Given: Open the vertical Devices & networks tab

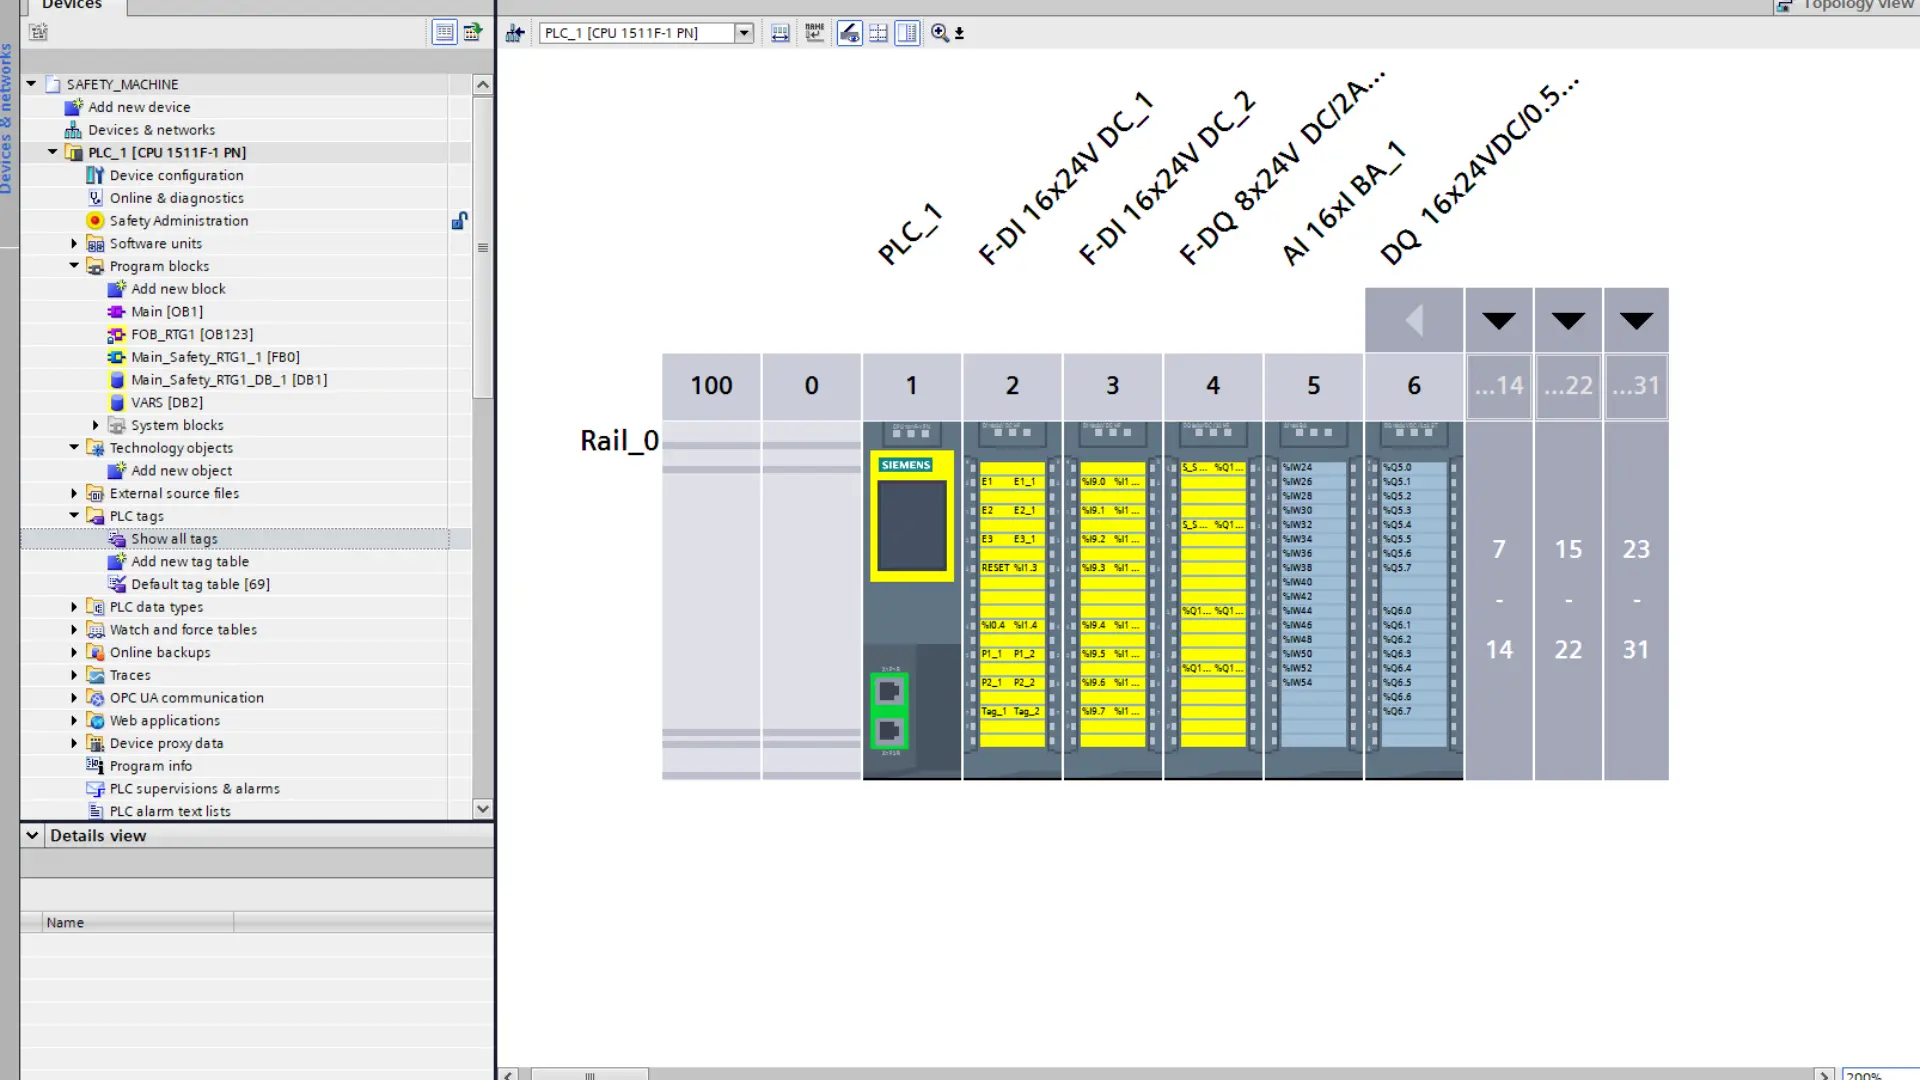Looking at the screenshot, I should [x=7, y=118].
